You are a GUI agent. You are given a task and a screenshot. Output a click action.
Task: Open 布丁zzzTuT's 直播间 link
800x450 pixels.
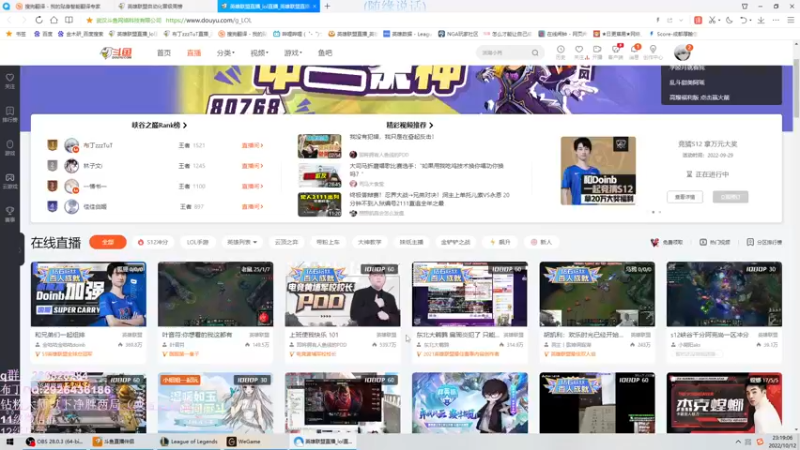pos(252,145)
